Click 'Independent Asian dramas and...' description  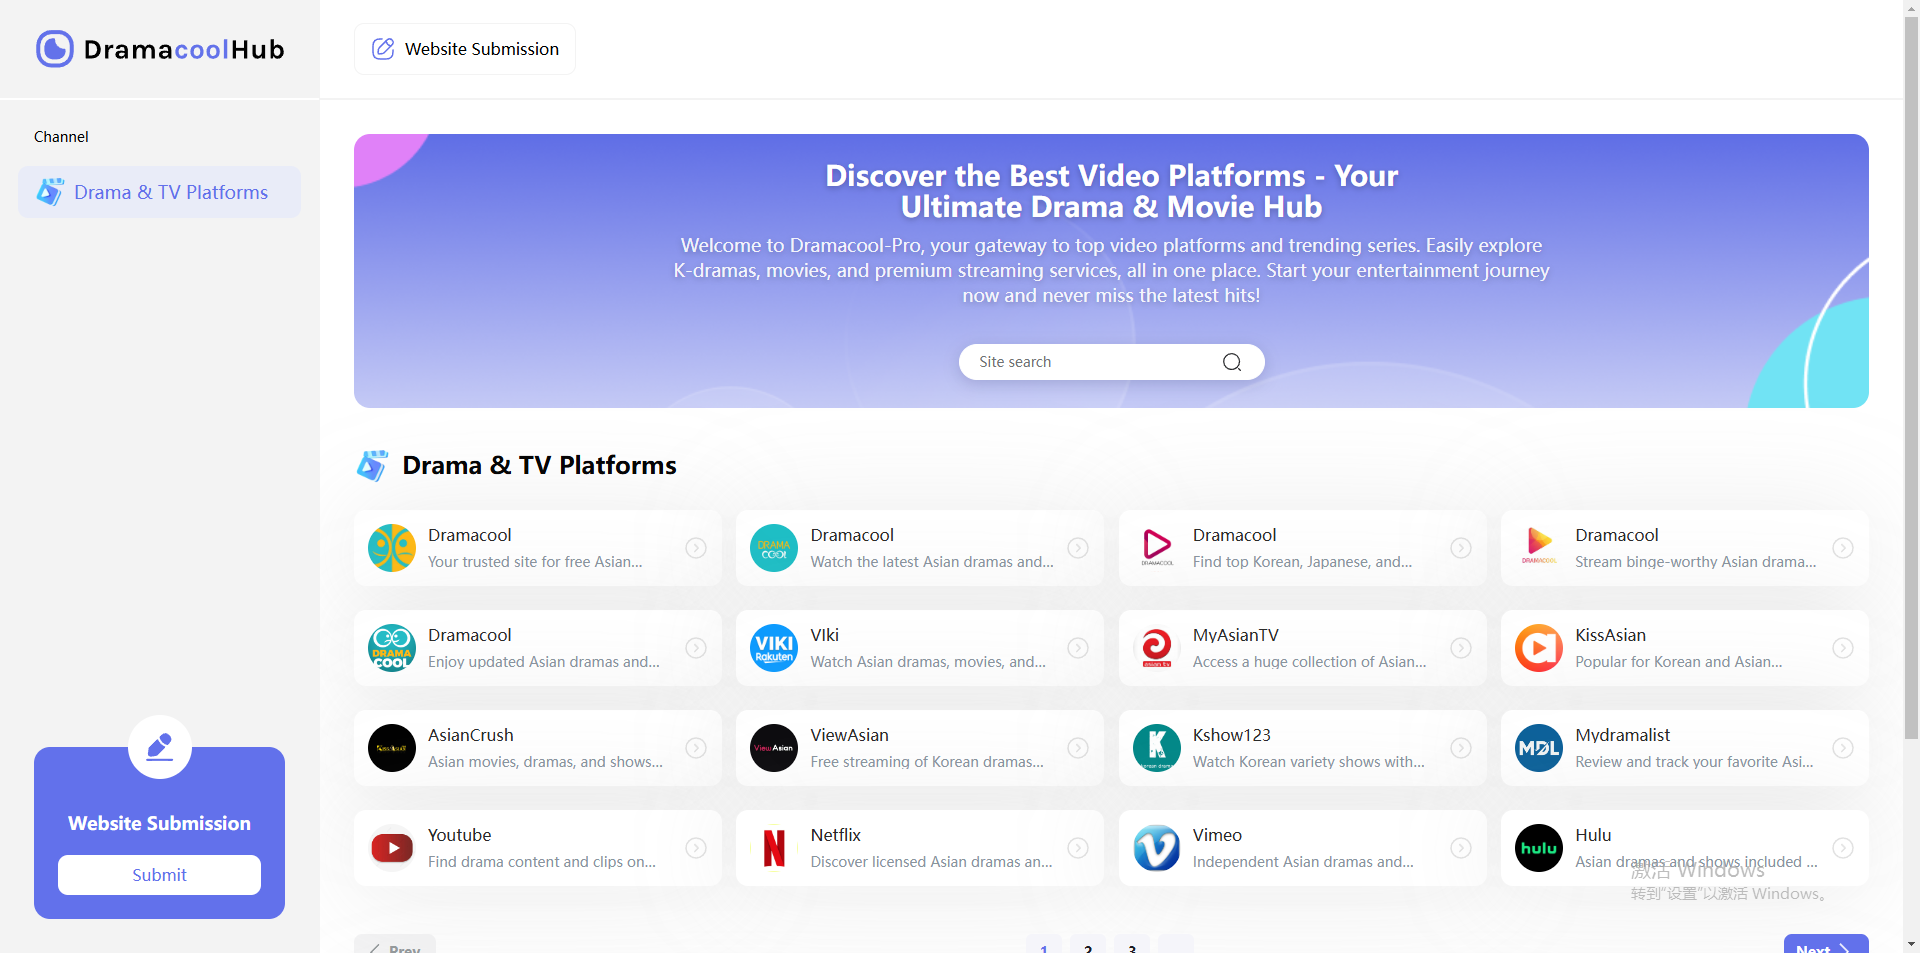[x=1303, y=862]
